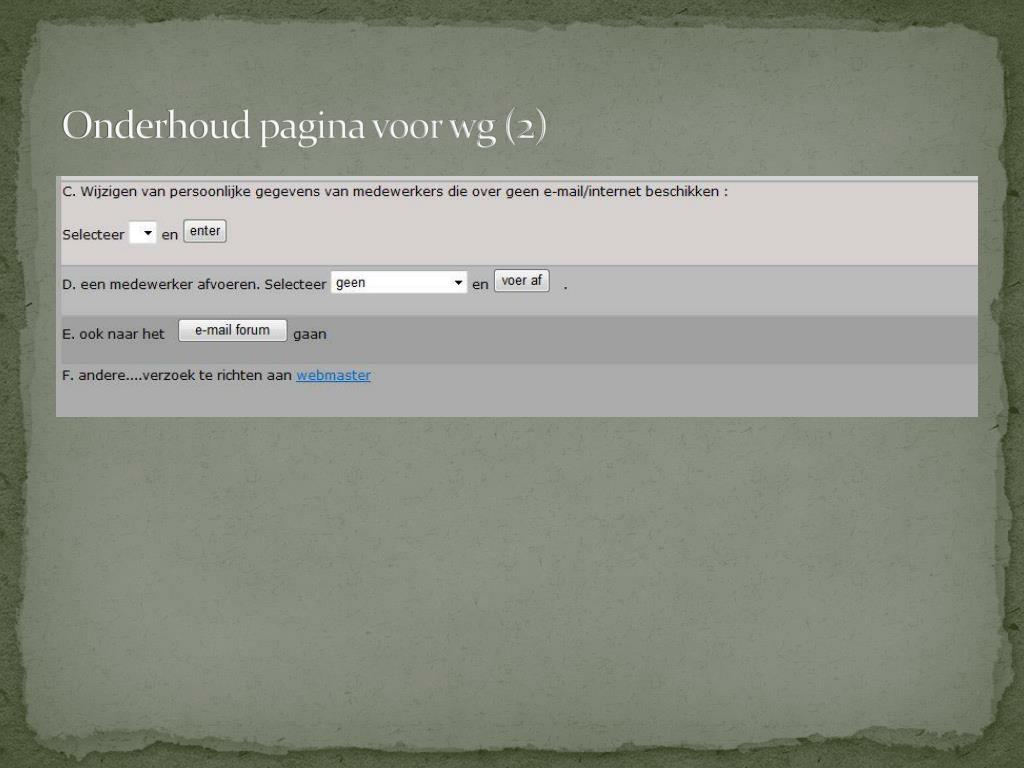Open the empty dropdown after Selecteer in section C
The height and width of the screenshot is (768, 1024).
coord(142,232)
